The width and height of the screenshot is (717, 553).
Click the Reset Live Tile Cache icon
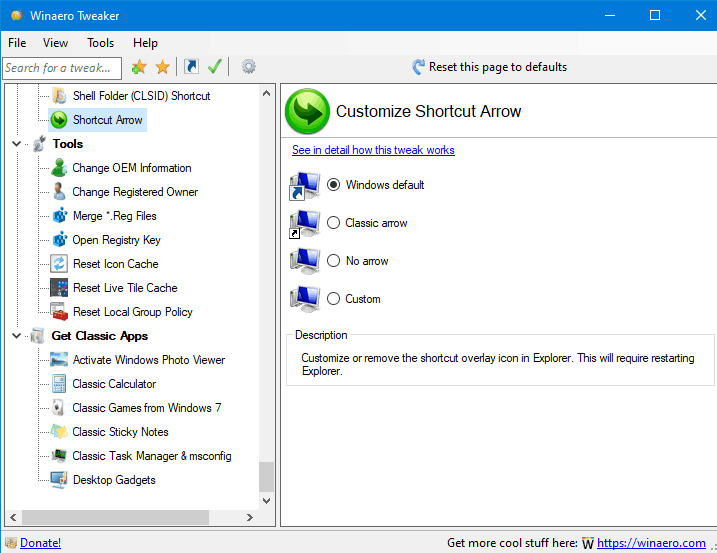(x=59, y=288)
